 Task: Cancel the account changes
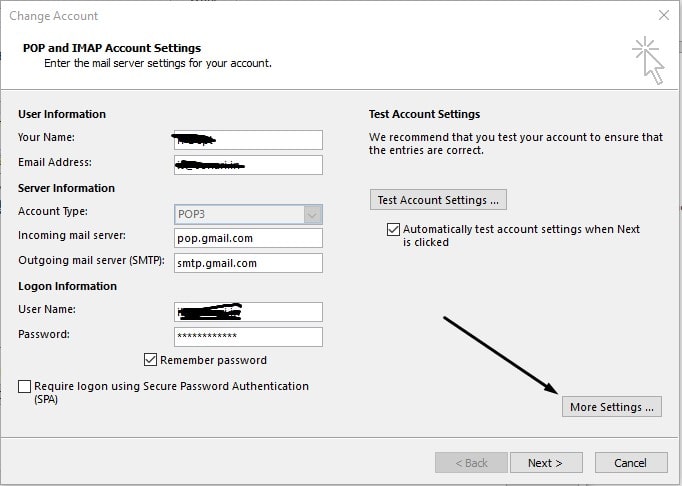(x=630, y=463)
